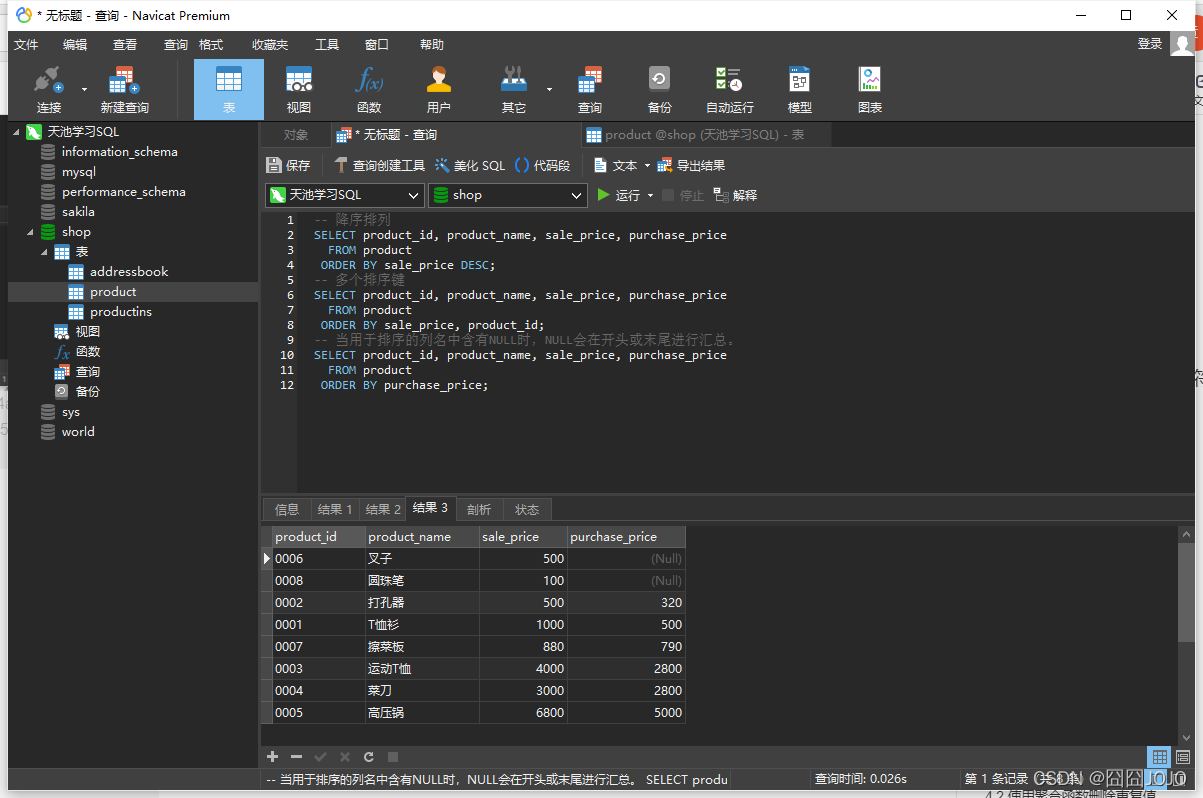This screenshot has width=1203, height=798.
Task: Open the 自动运行 automation toolbar icon
Action: (x=730, y=89)
